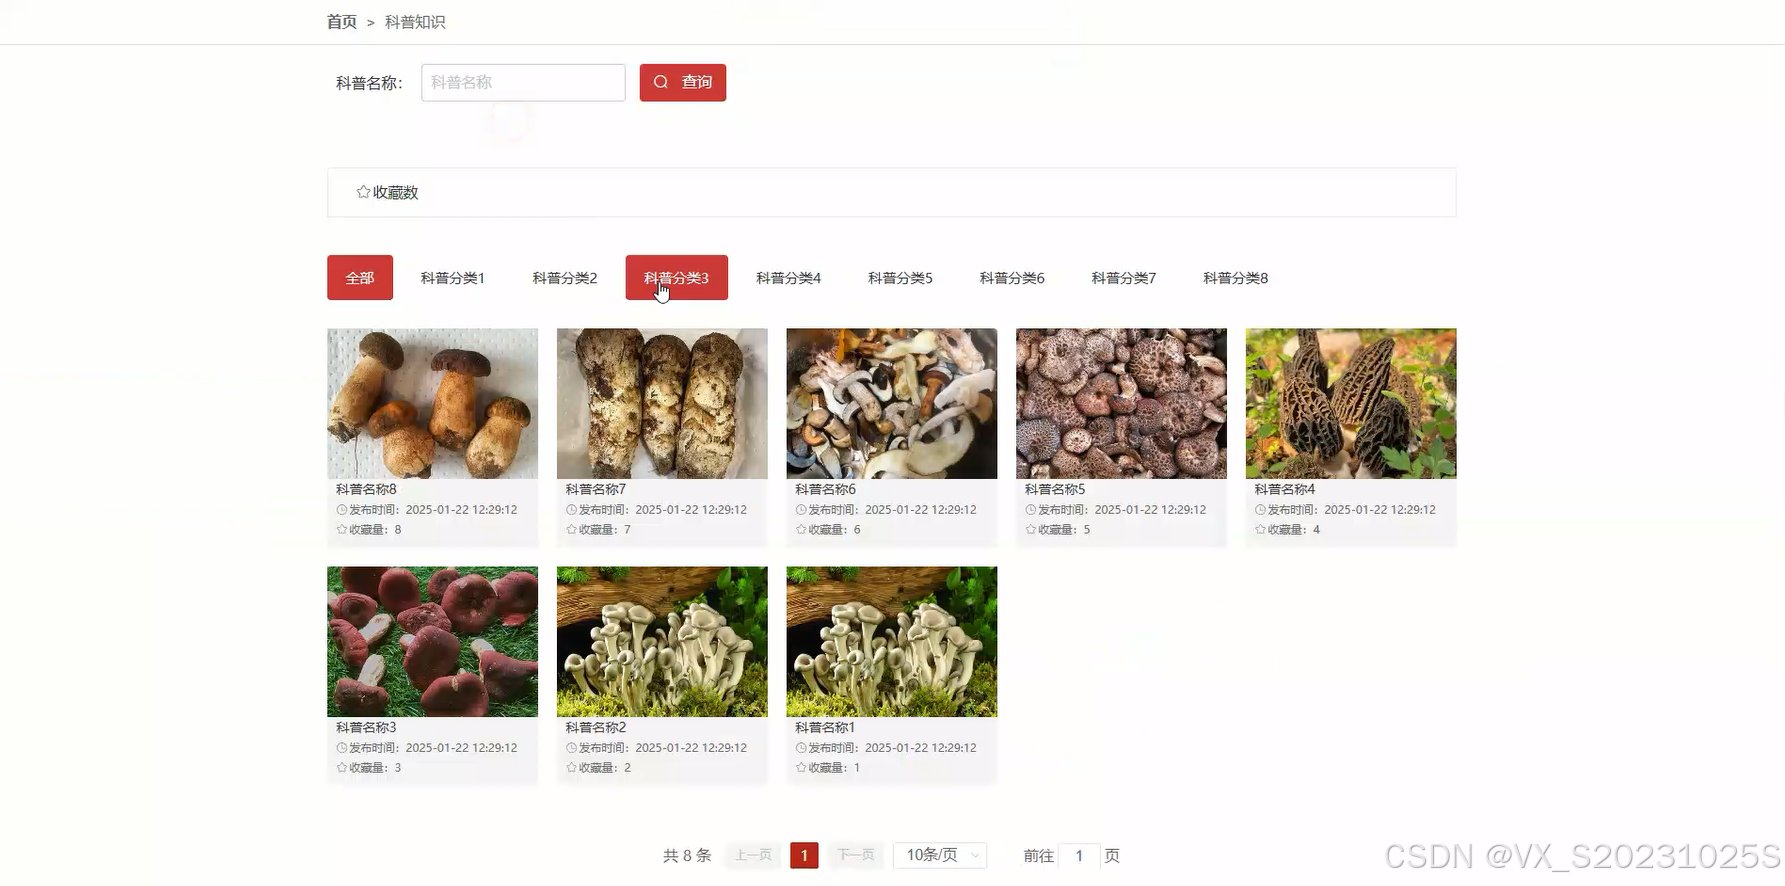Click star icon beside 收藏量: 7
Image resolution: width=1785 pixels, height=886 pixels.
[x=572, y=529]
